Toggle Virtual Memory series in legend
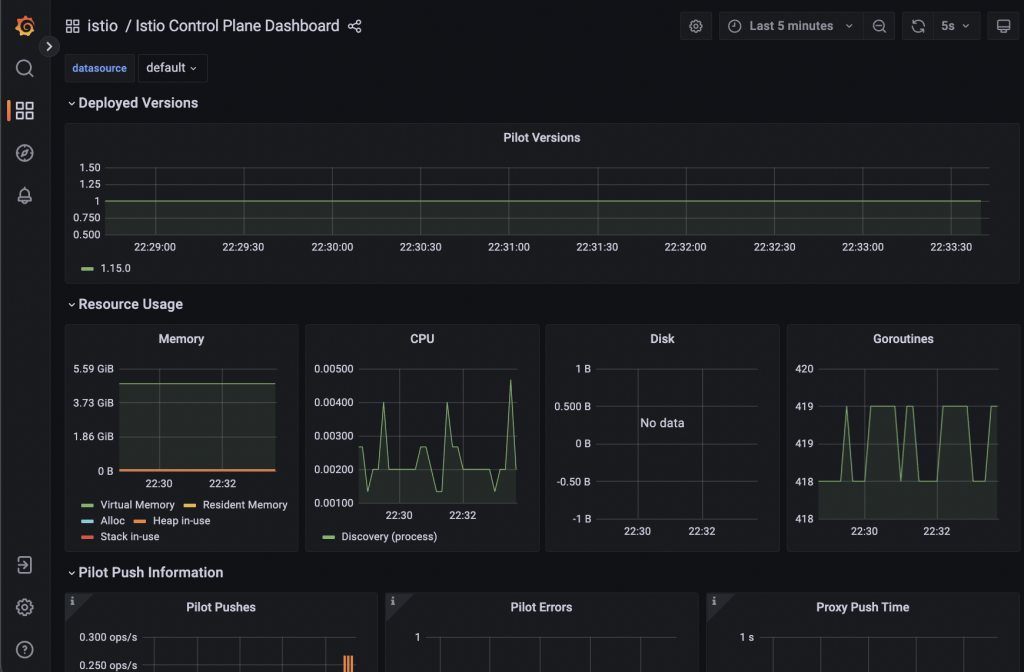Screen dimensions: 1024x672 coord(137,505)
